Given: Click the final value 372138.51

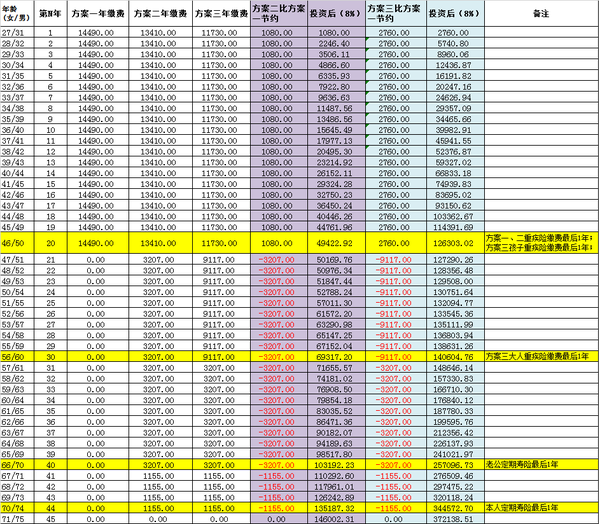Looking at the screenshot, I should (455, 519).
